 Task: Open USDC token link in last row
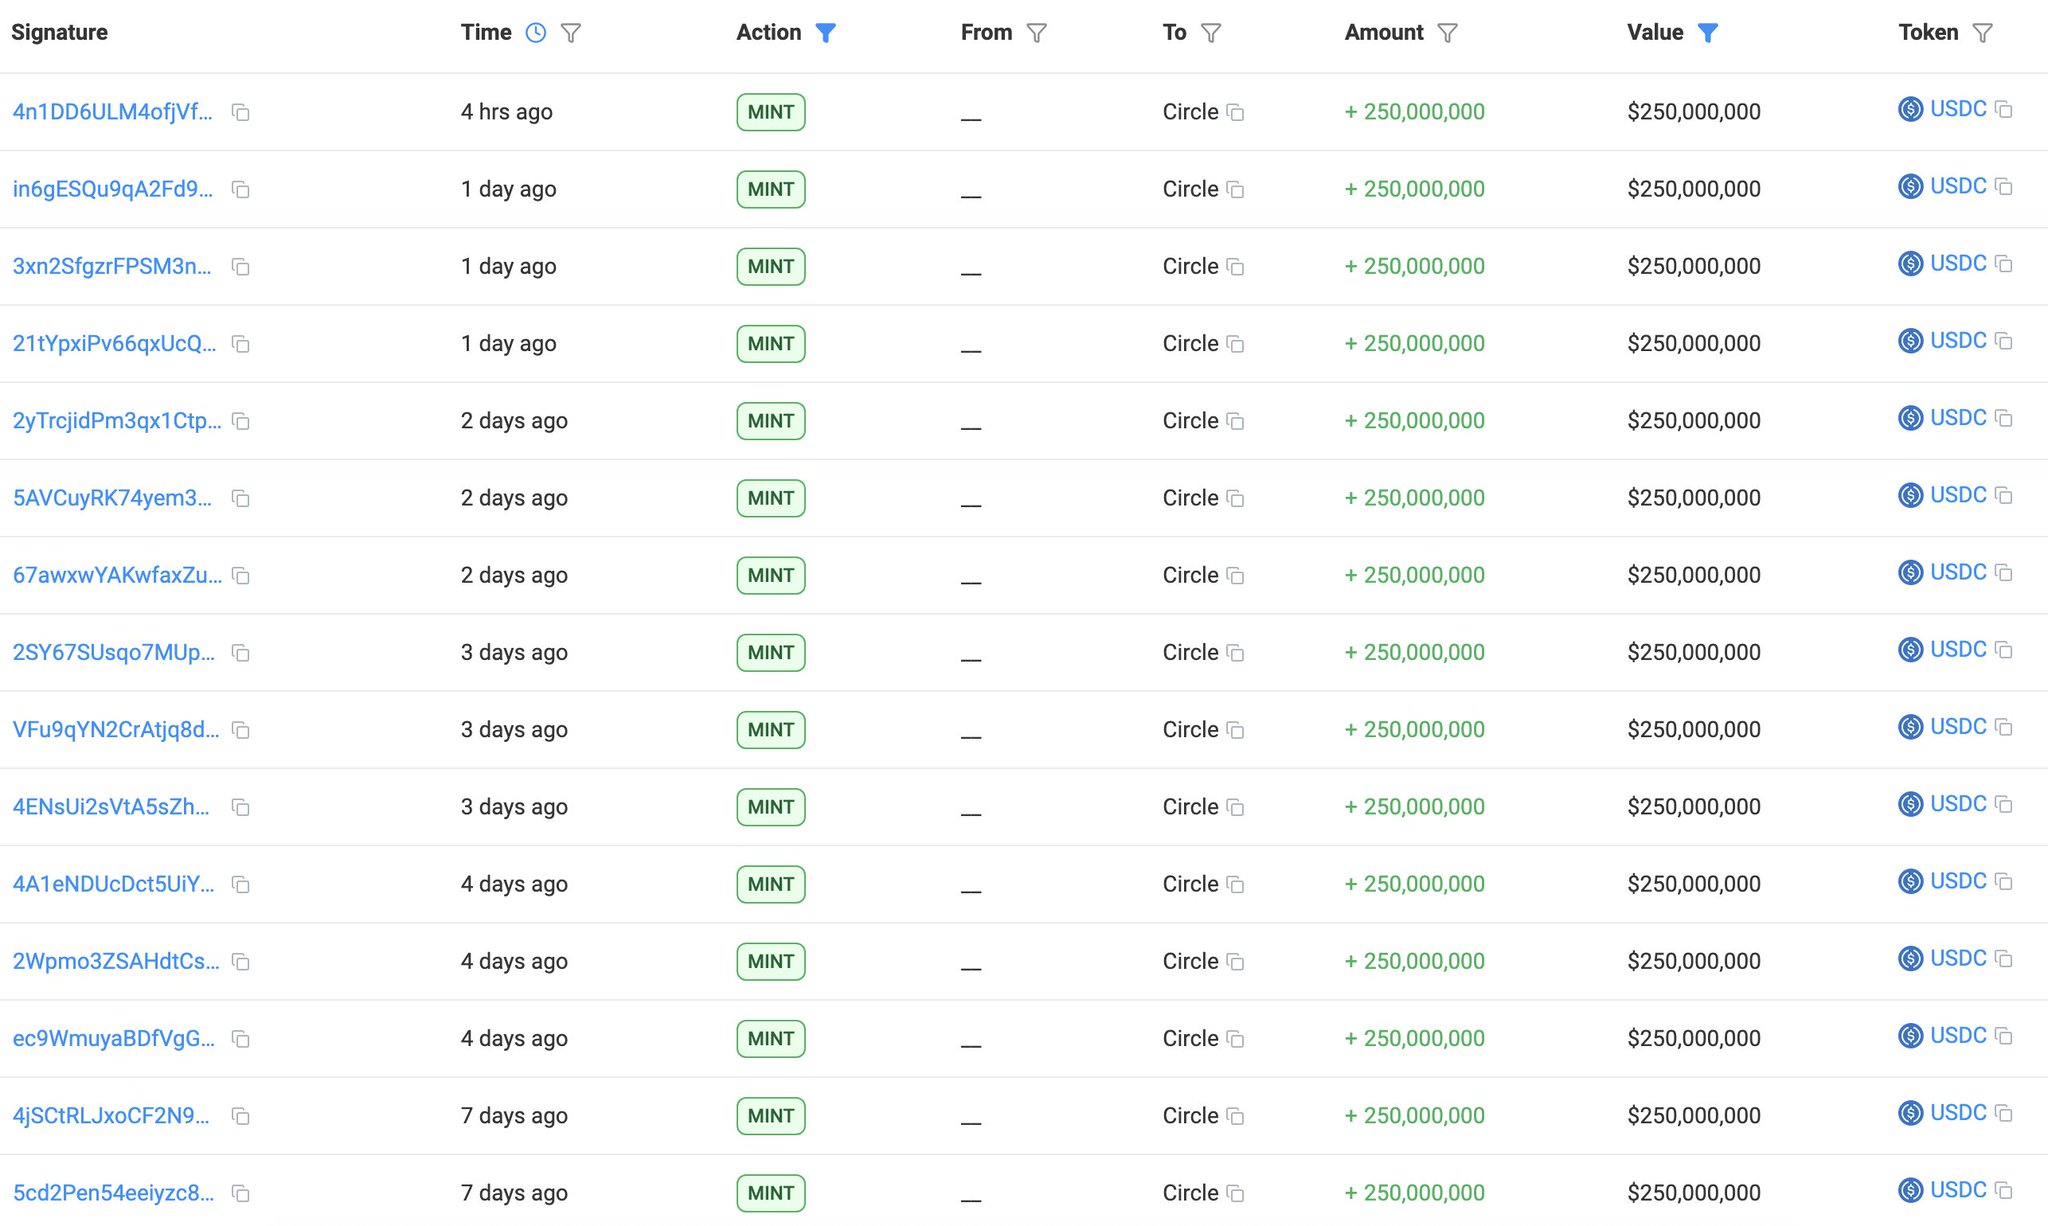[x=1957, y=1190]
